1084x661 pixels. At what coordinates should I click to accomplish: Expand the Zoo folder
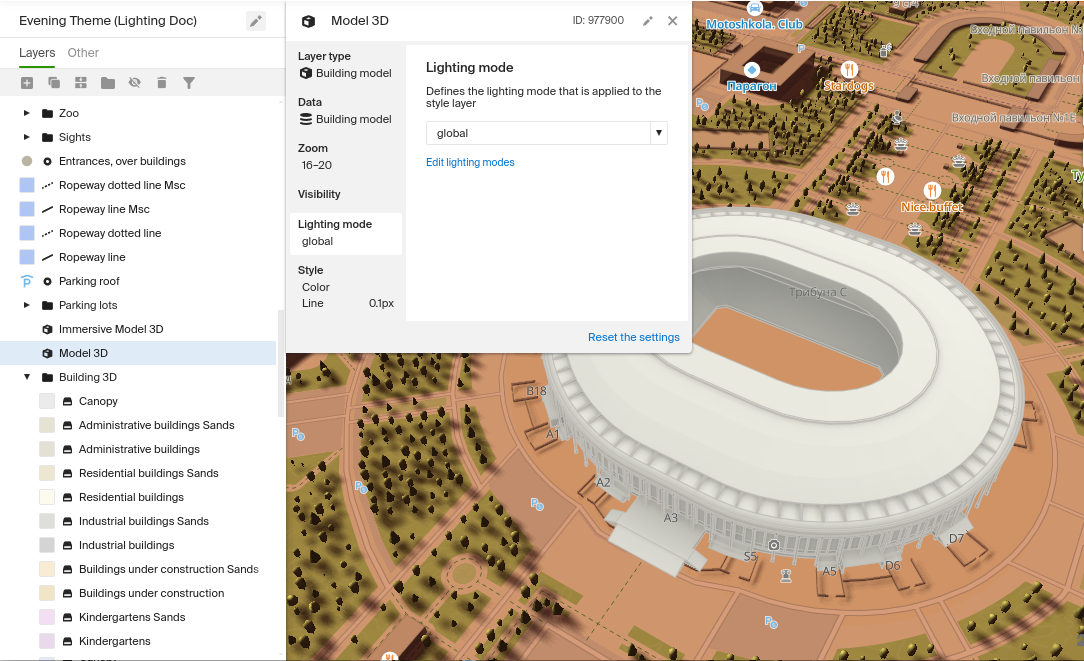[27, 113]
